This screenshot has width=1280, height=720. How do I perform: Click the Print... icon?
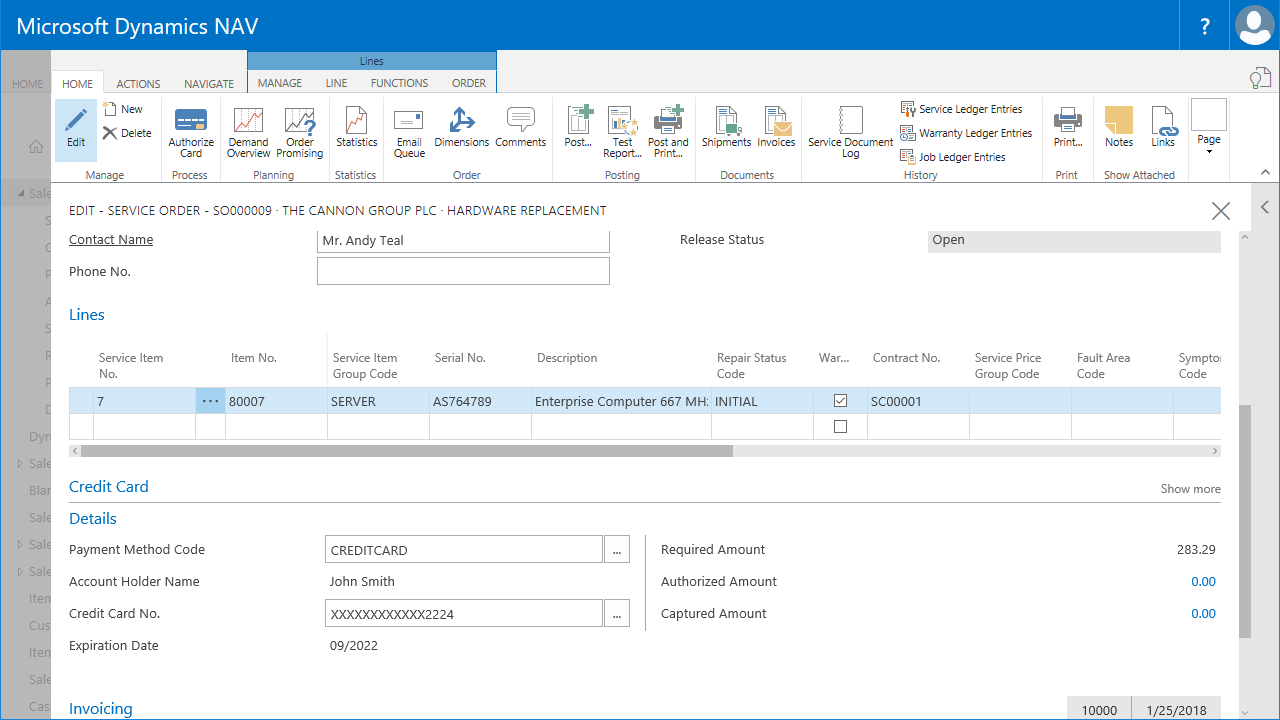[1068, 128]
